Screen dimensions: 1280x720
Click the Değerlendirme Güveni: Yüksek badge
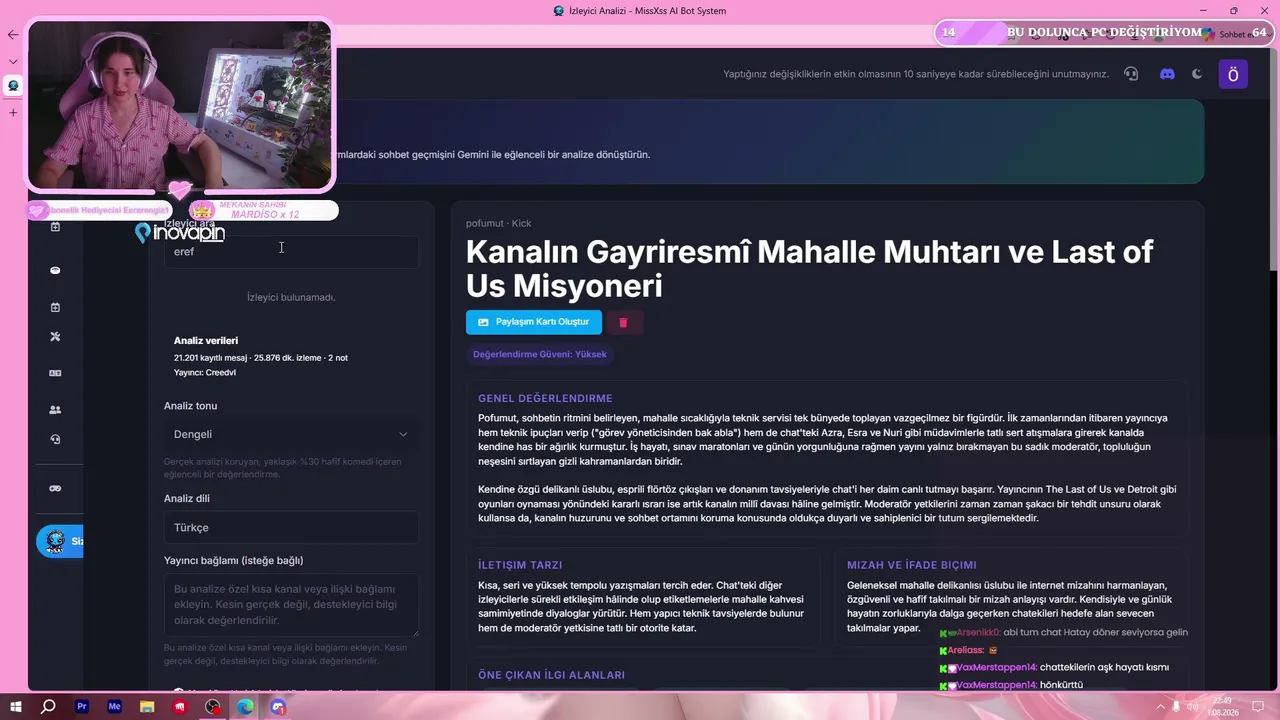click(539, 354)
